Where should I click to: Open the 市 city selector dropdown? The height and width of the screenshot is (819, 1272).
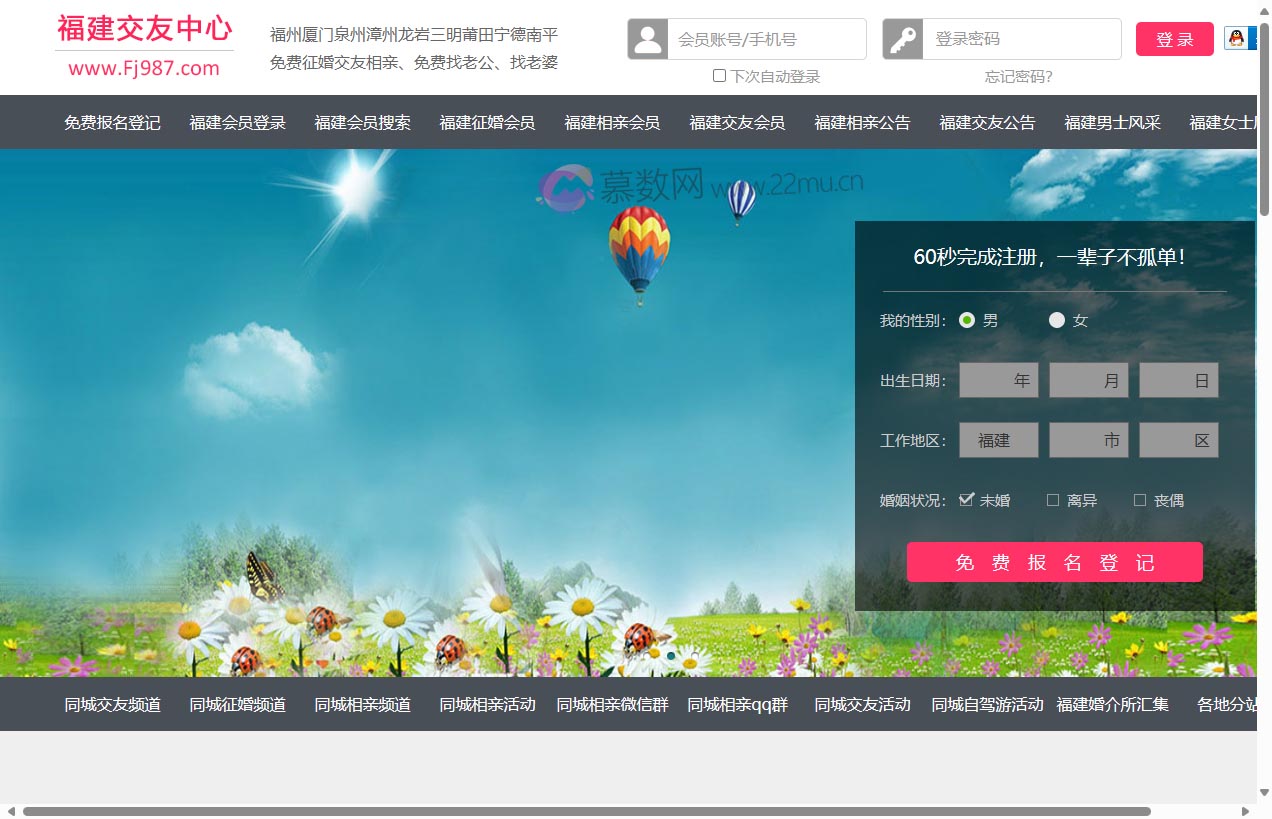(1088, 440)
